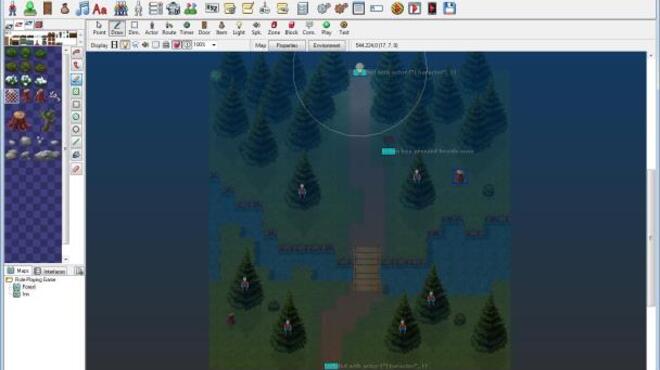Select the Actor placement tool
The height and width of the screenshot is (370, 660).
pos(152,28)
